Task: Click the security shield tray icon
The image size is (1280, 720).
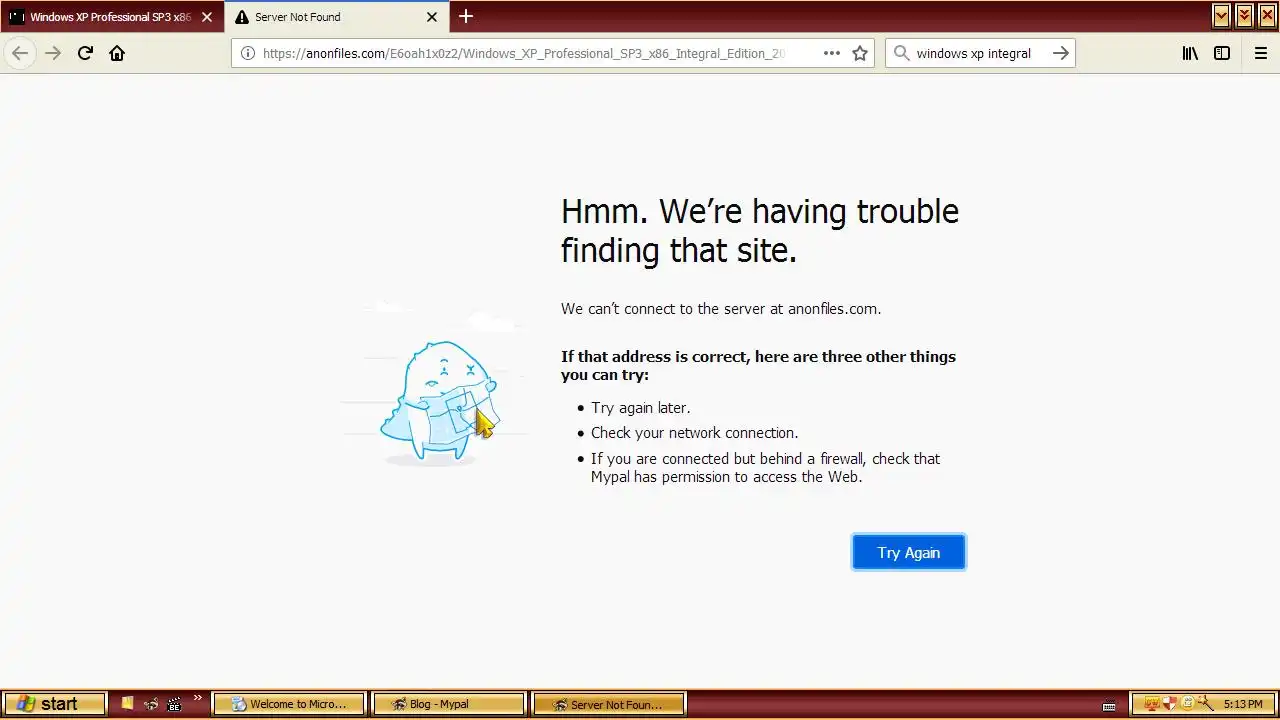Action: pyautogui.click(x=1168, y=704)
